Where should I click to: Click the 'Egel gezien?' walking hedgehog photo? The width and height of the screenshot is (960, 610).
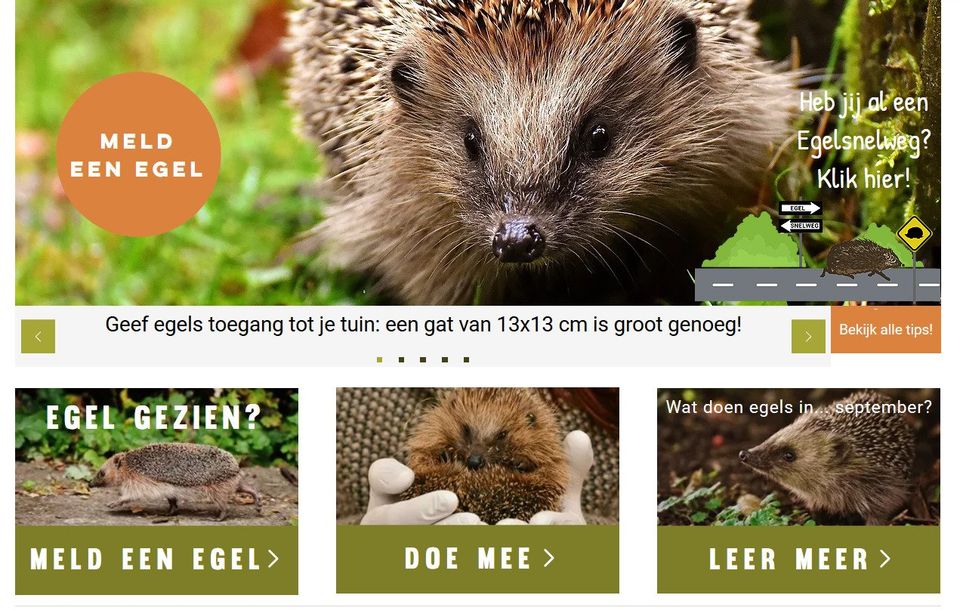pyautogui.click(x=157, y=456)
